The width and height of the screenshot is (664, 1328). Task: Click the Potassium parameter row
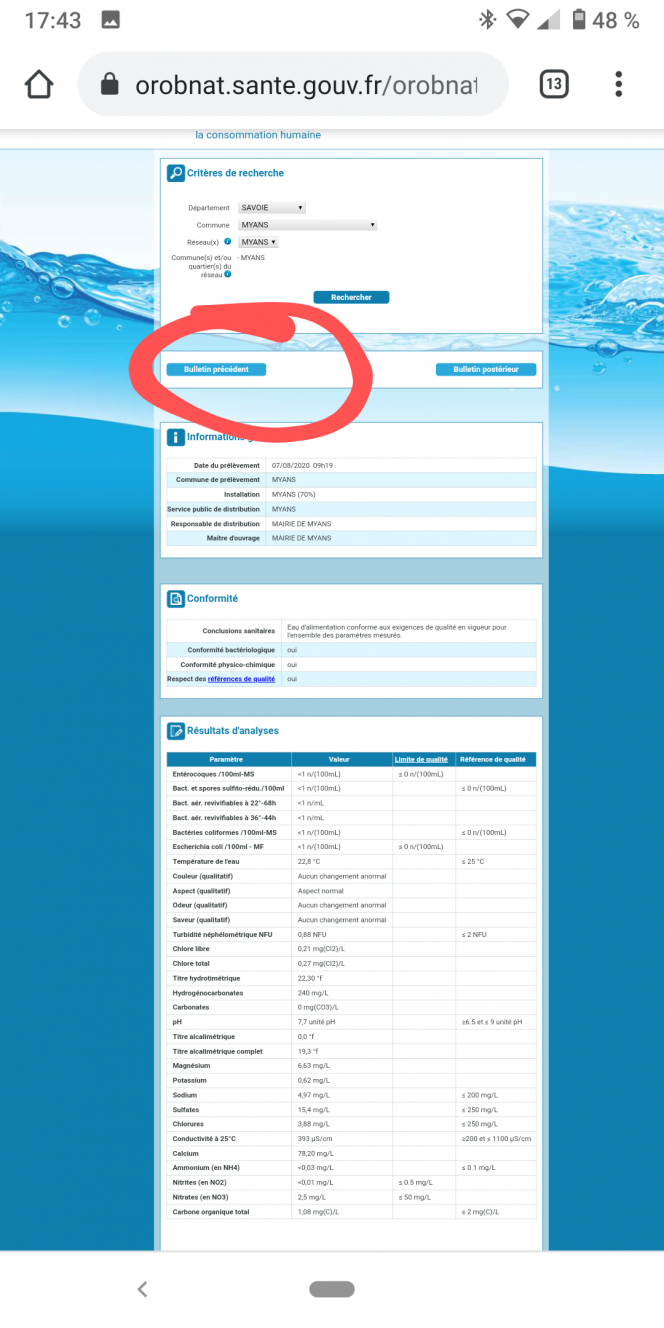352,1081
